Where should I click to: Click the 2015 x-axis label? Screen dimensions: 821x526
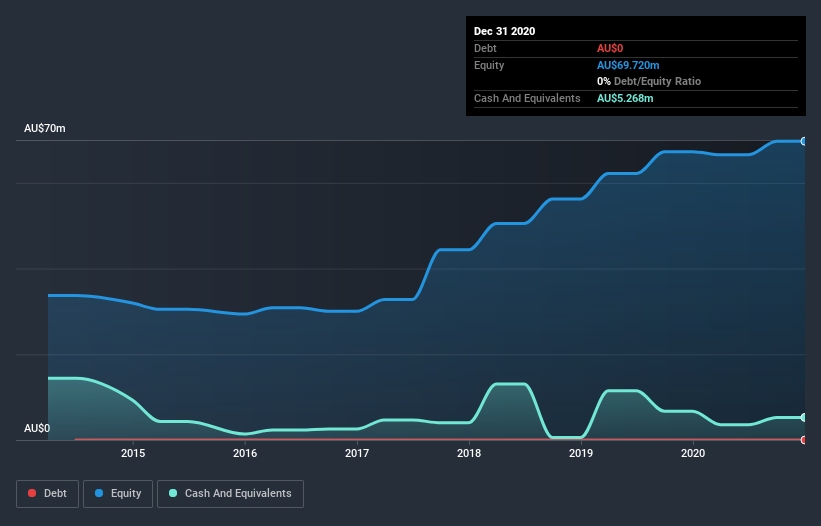[133, 453]
